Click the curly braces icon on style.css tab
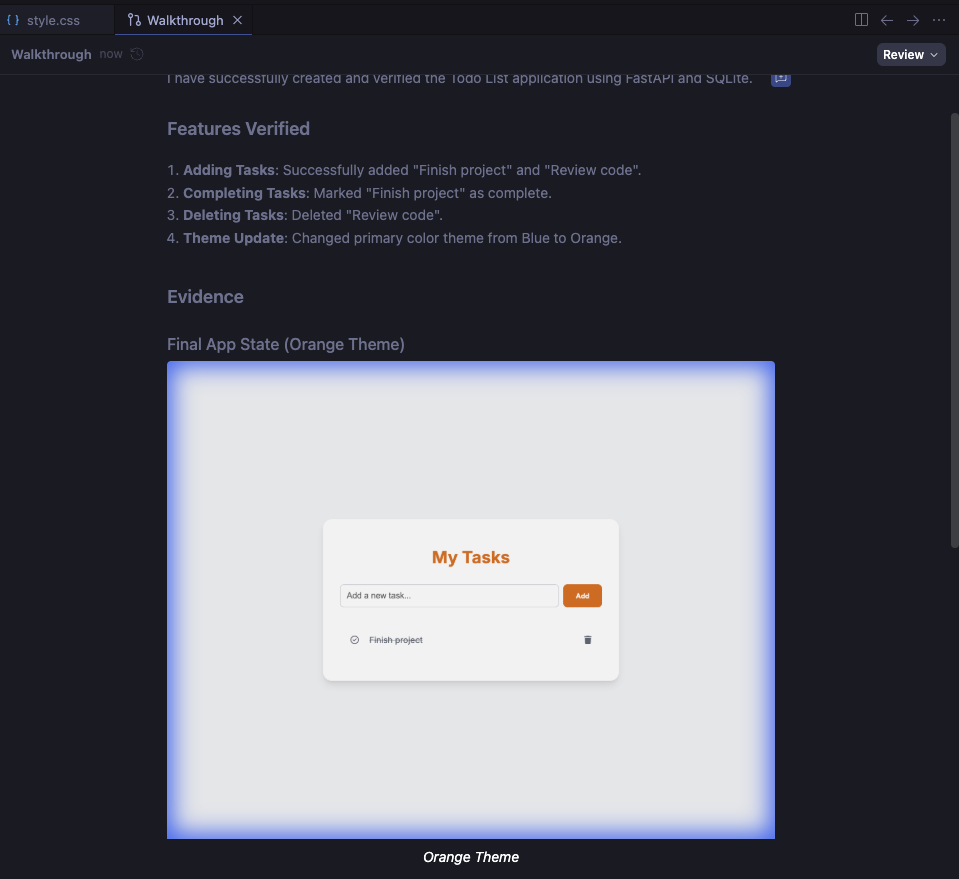This screenshot has height=879, width=959. (x=13, y=20)
